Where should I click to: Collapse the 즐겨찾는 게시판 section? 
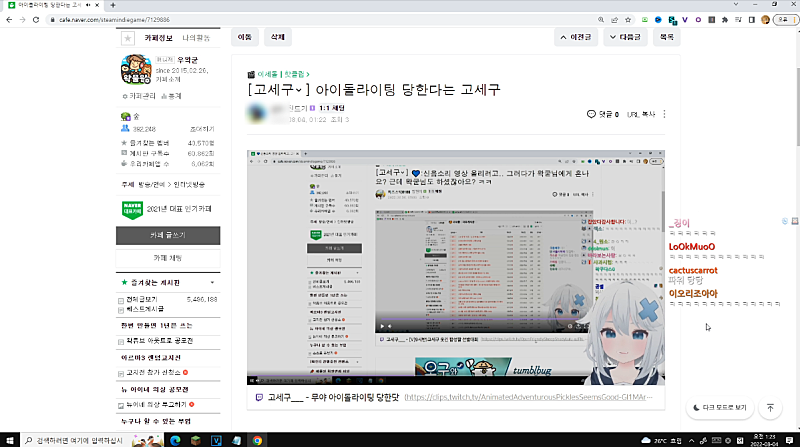[212, 284]
